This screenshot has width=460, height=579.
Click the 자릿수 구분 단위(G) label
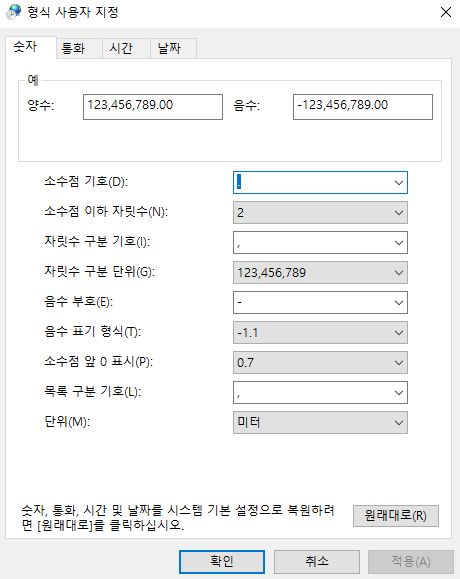(x=100, y=272)
